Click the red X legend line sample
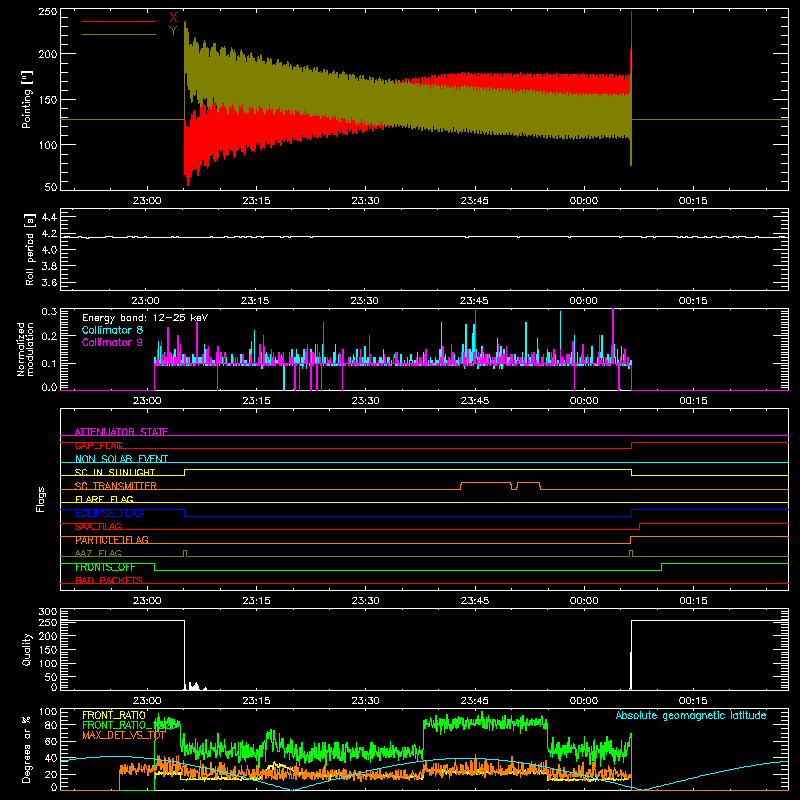Screen dimensions: 800x800 click(x=119, y=21)
